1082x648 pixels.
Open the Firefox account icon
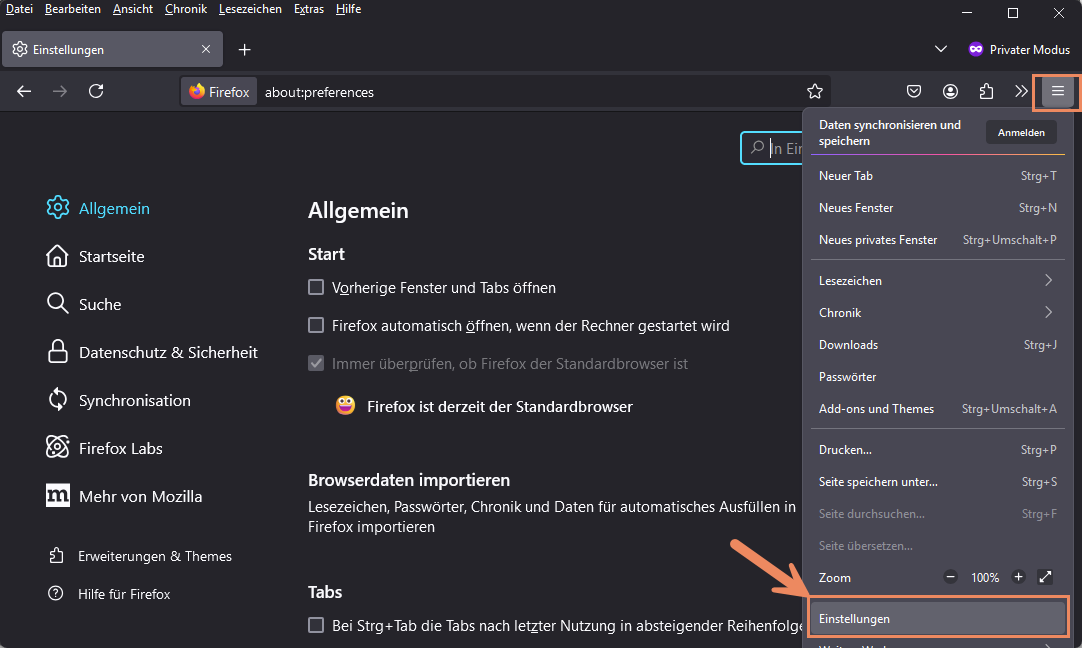(x=950, y=91)
